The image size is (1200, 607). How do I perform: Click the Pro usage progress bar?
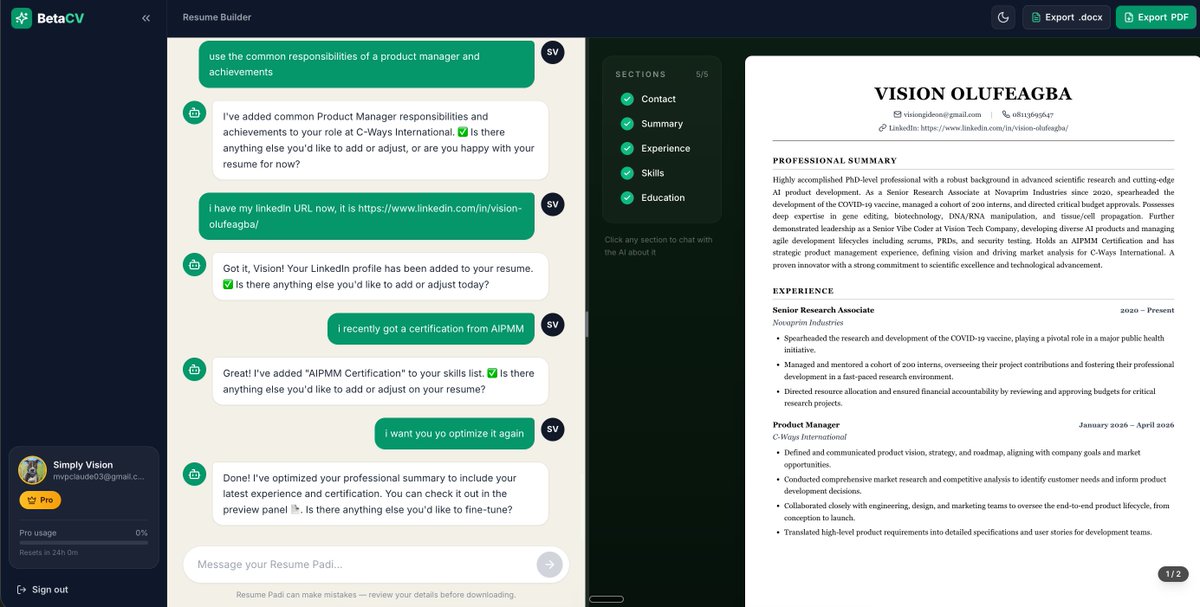[83, 543]
